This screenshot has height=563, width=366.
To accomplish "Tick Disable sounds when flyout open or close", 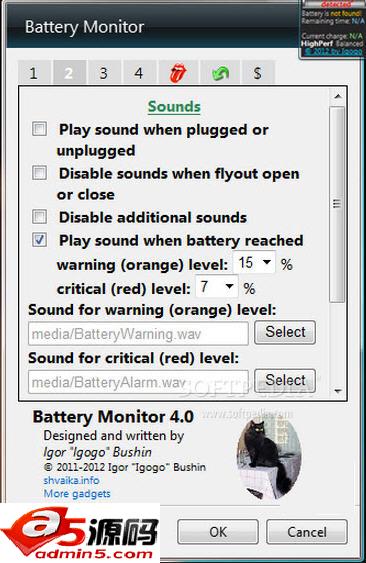I will pyautogui.click(x=39, y=173).
